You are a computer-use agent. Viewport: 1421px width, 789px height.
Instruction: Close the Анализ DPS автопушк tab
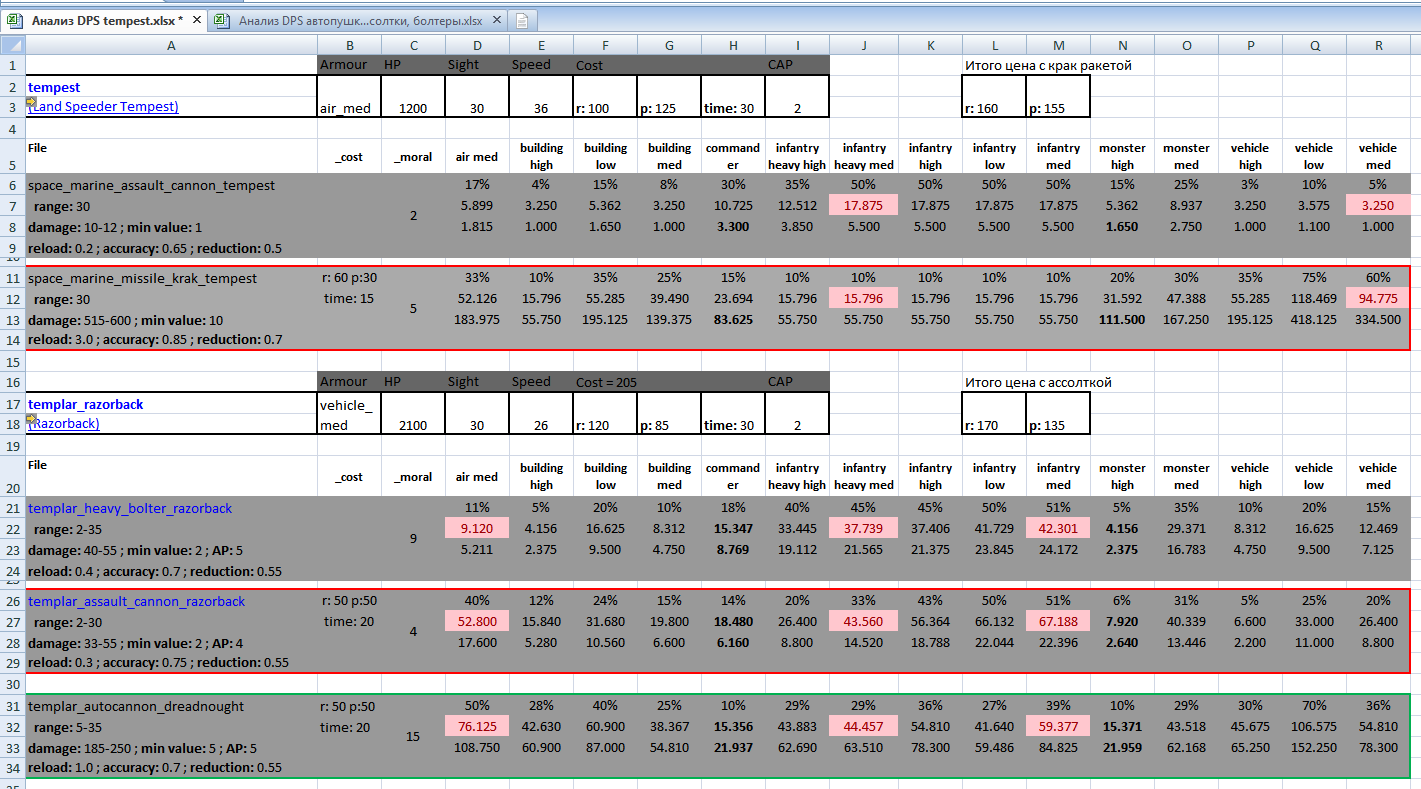point(497,21)
